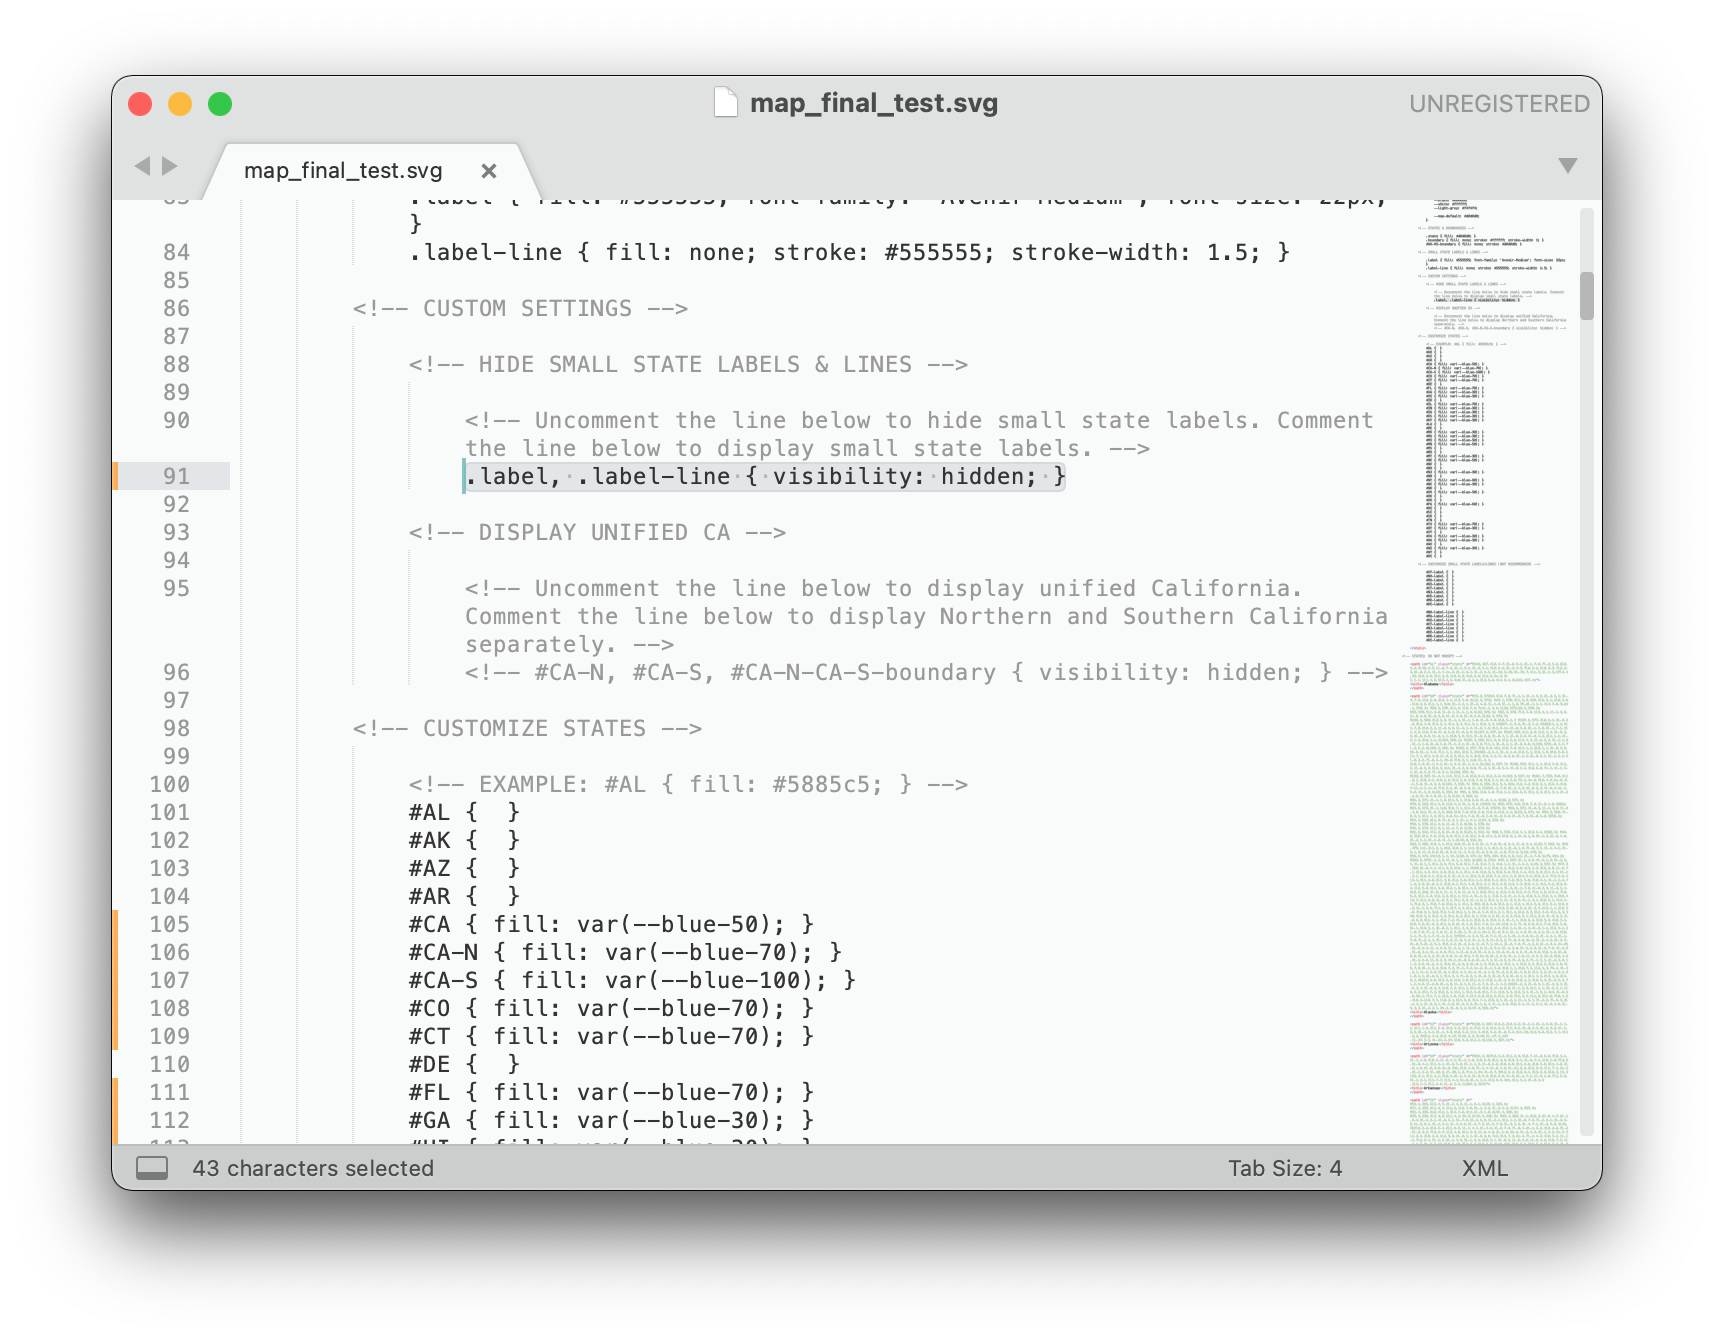
Task: Click the vertical scrollbar thumb
Action: tap(1586, 296)
